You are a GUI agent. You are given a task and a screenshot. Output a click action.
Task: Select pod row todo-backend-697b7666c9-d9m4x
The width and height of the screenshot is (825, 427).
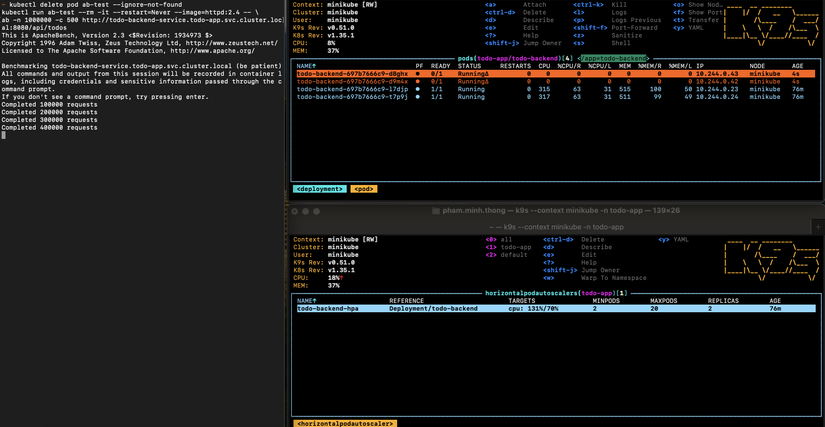coord(556,82)
